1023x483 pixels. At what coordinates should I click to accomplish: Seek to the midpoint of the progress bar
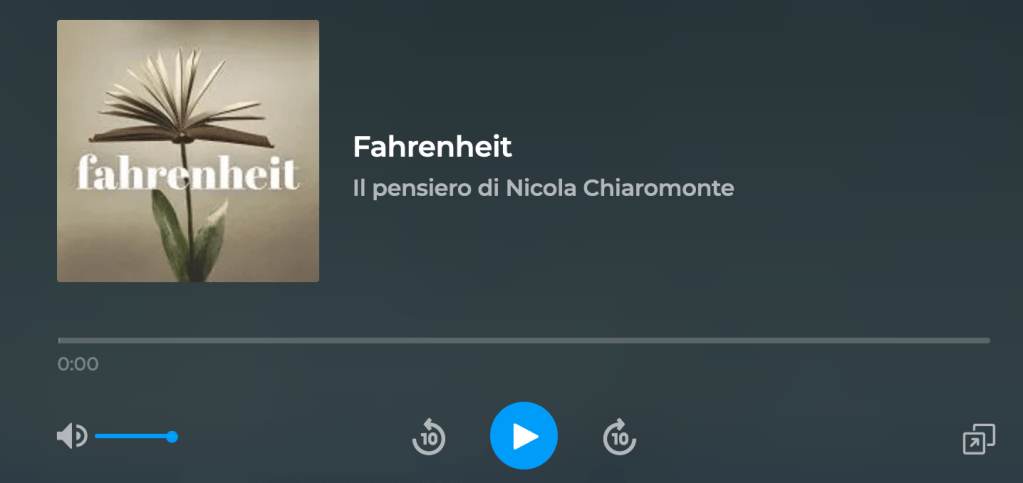(x=524, y=340)
